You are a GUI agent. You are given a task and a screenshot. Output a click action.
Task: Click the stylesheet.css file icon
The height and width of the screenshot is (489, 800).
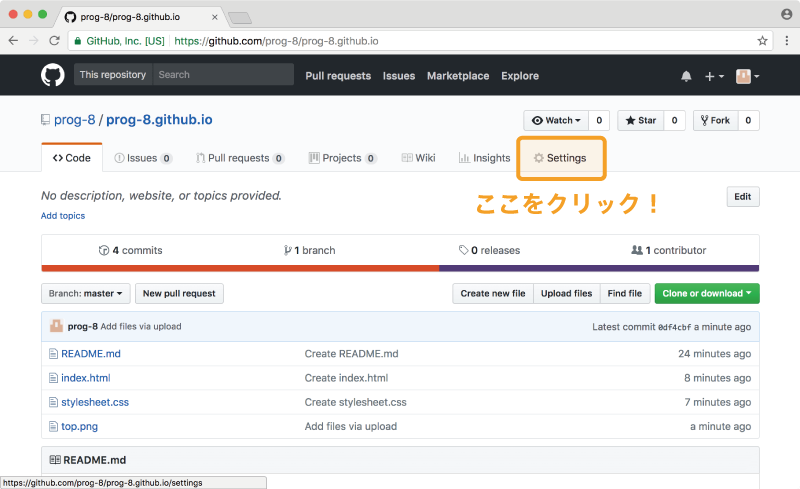53,402
